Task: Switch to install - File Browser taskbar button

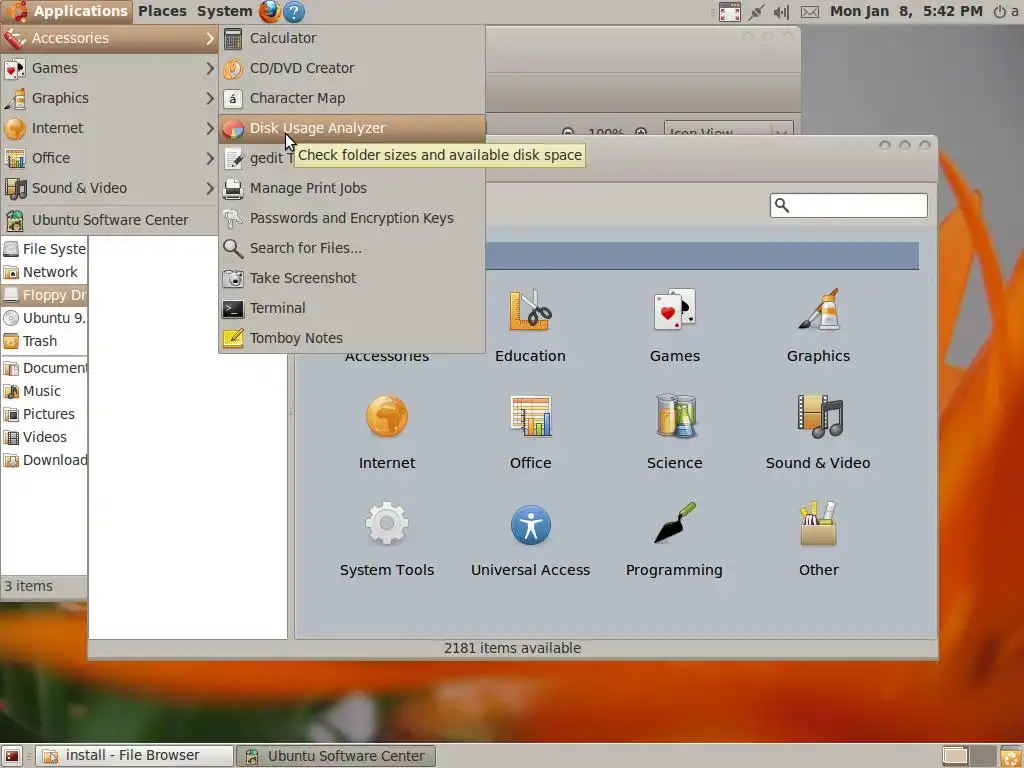Action: point(134,756)
